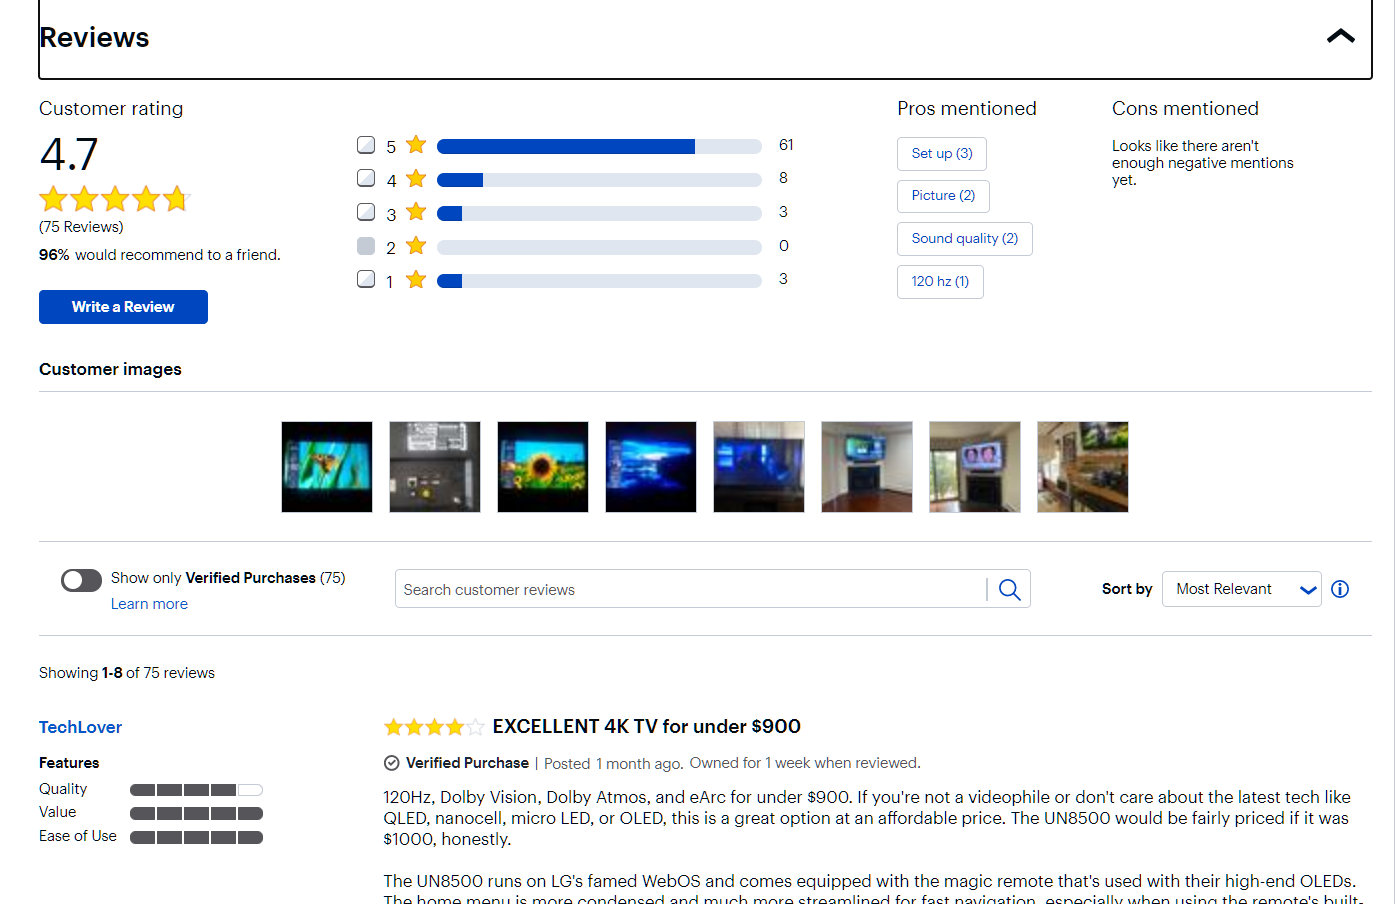Viewport: 1397px width, 904px height.
Task: Click the Search customer reviews field
Action: 690,590
